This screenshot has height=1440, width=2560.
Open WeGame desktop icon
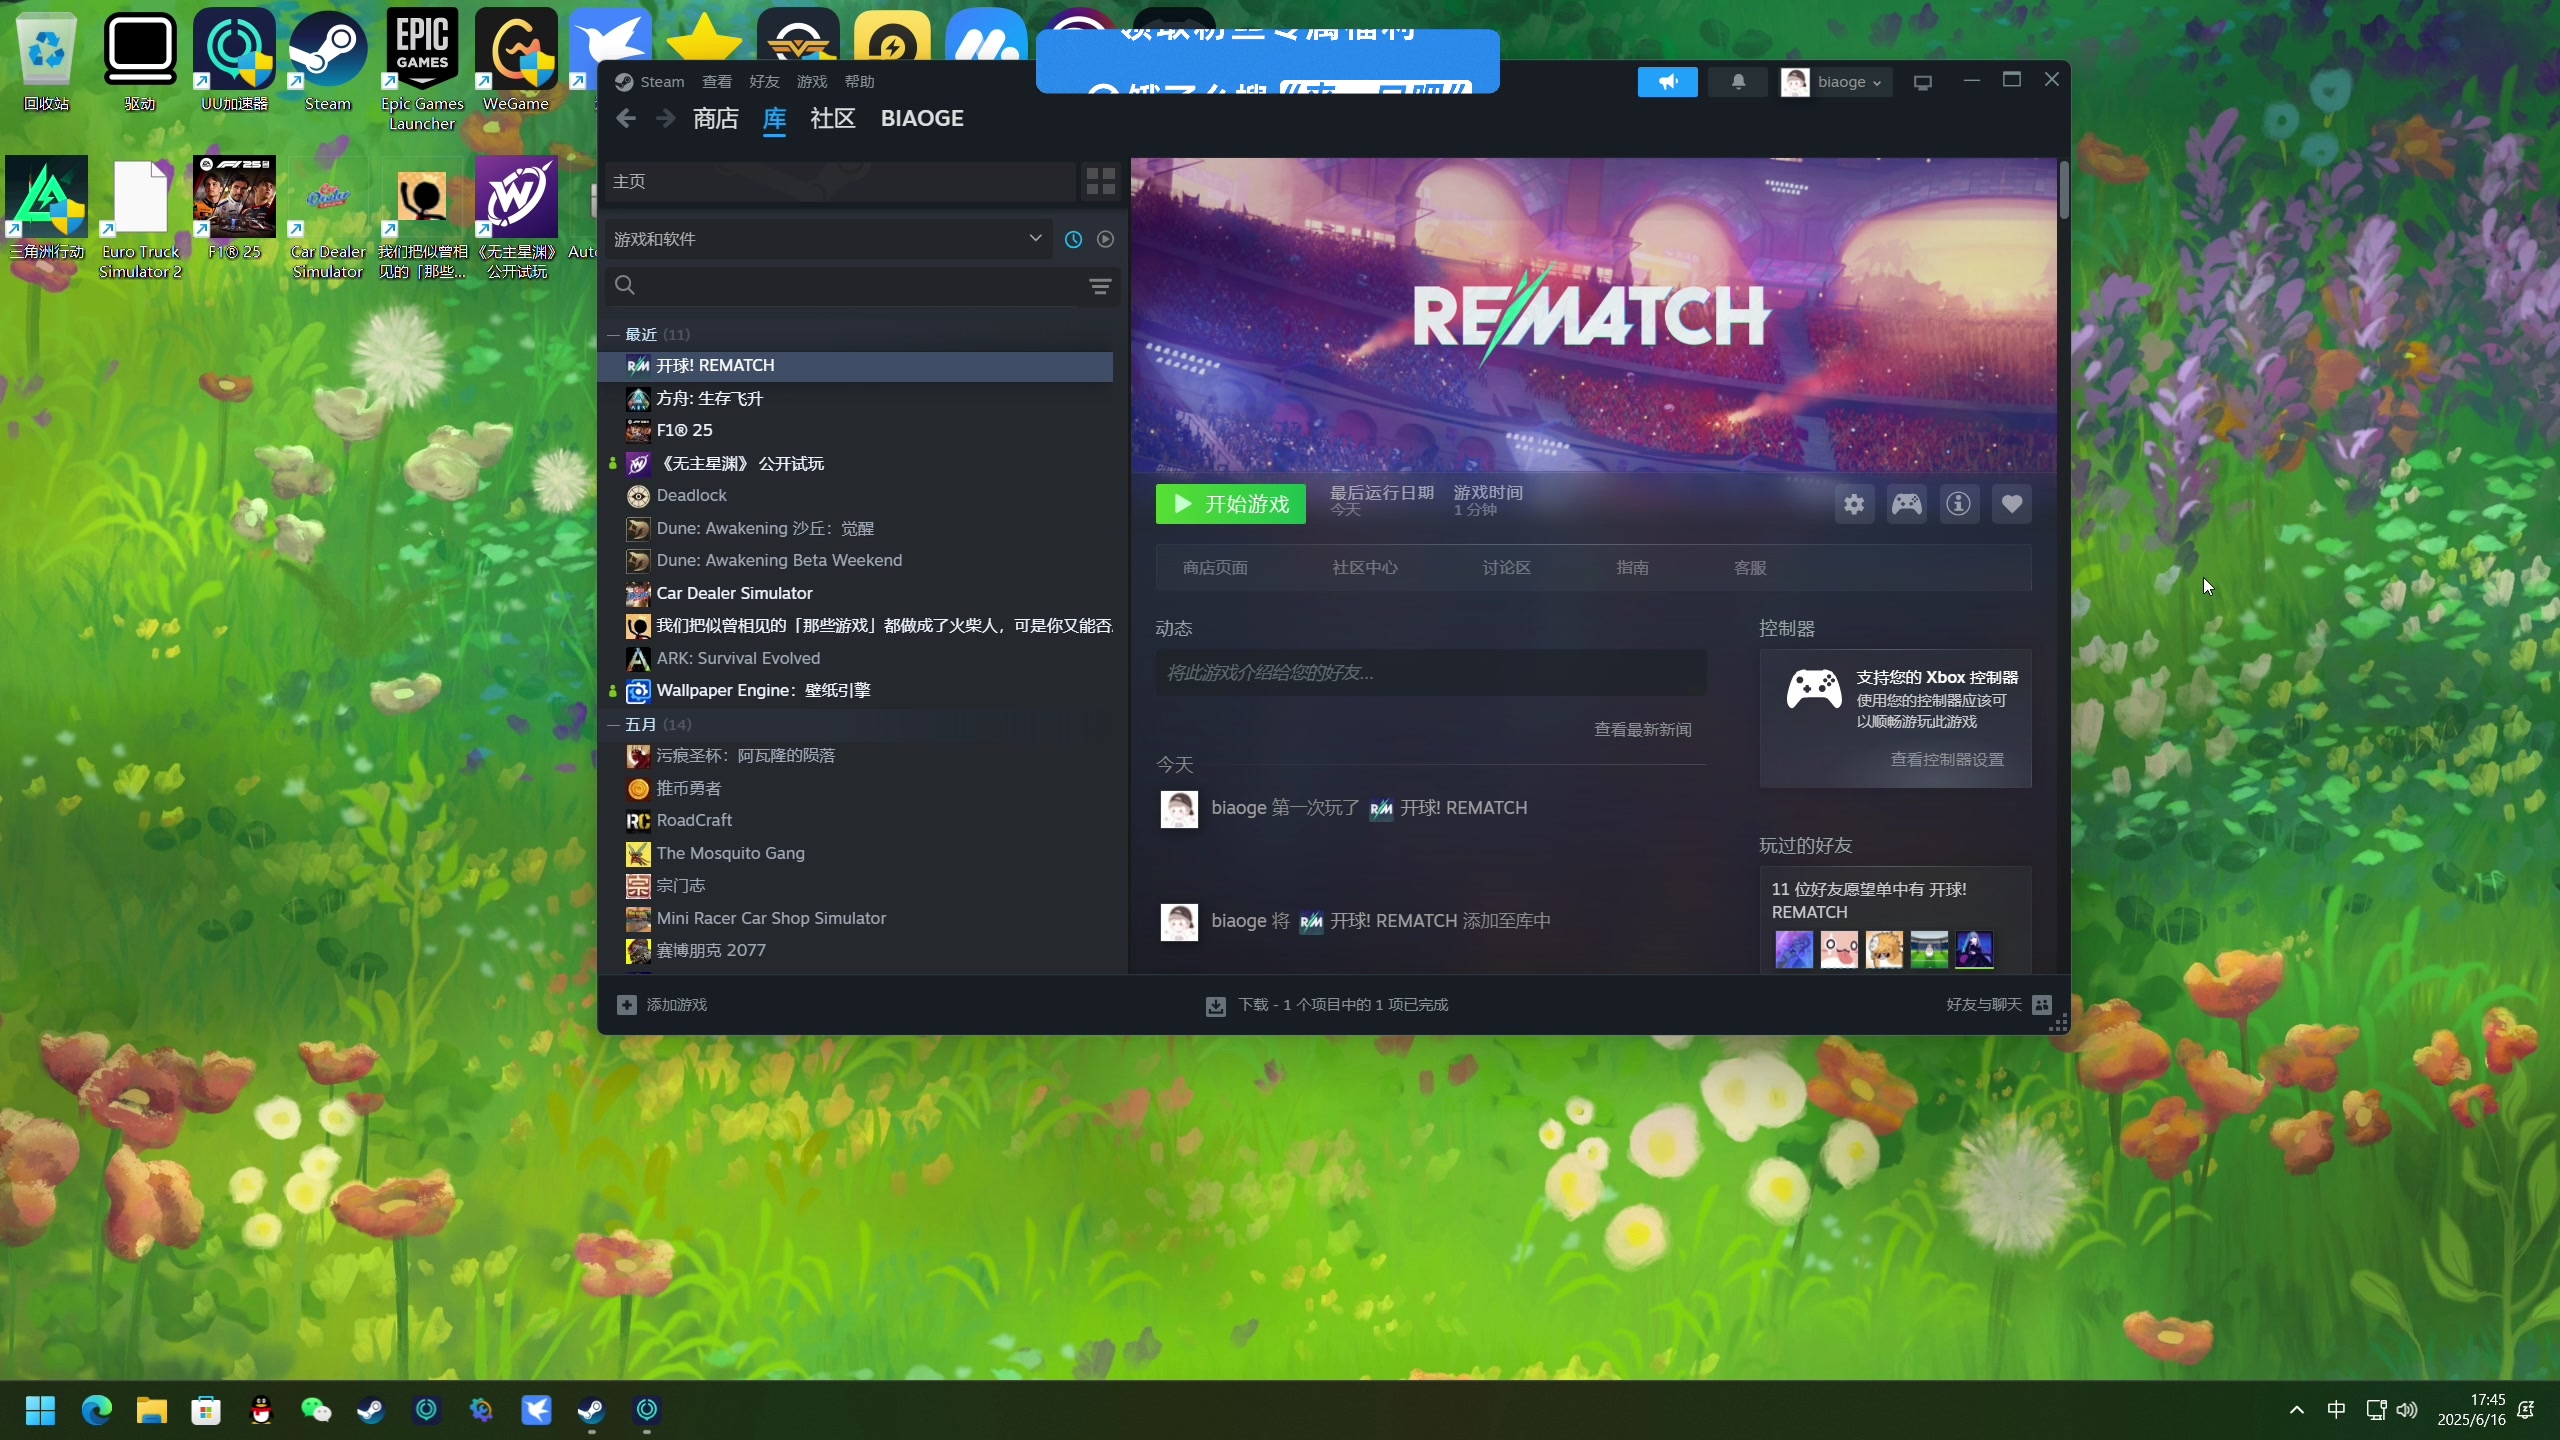pyautogui.click(x=516, y=60)
